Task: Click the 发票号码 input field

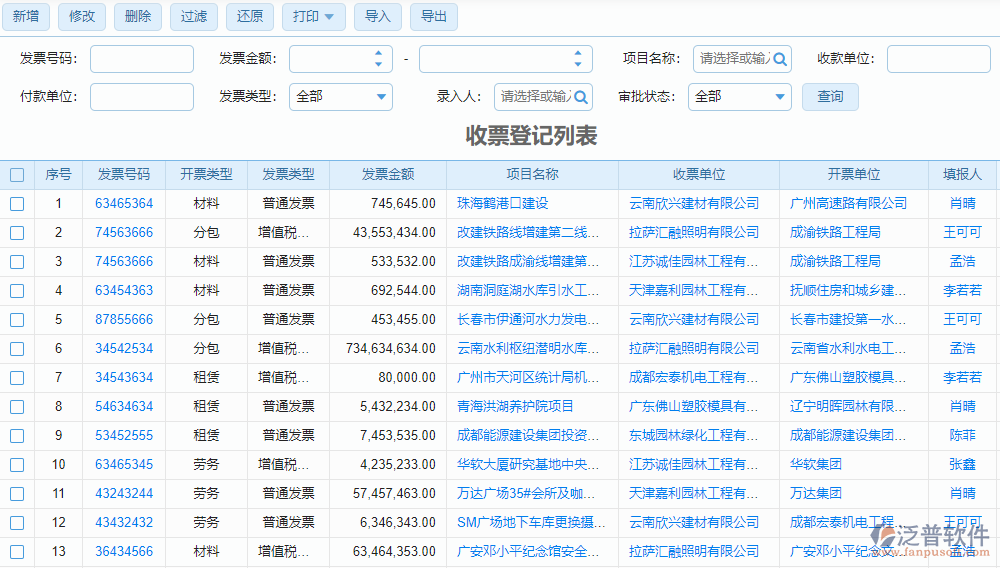Action: pos(142,59)
